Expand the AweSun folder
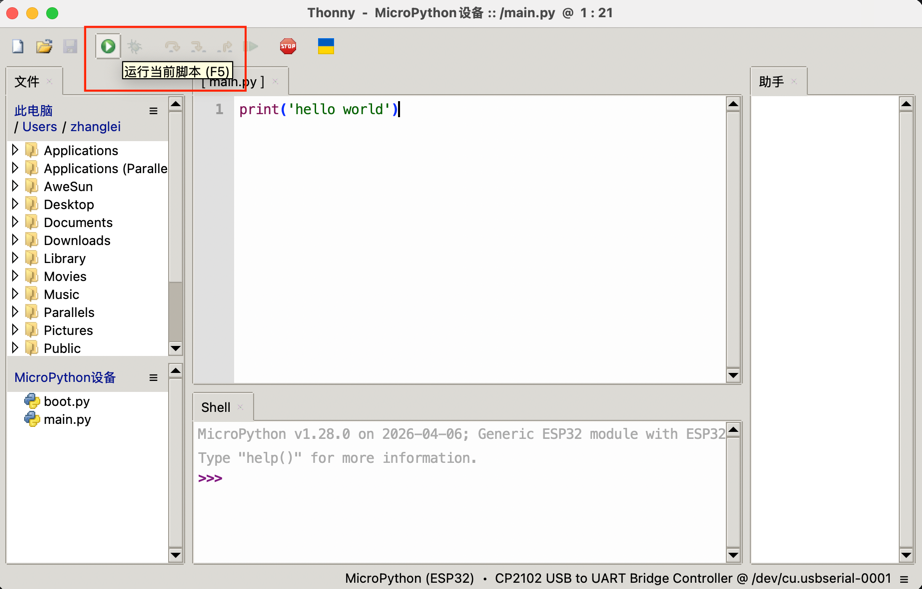The height and width of the screenshot is (589, 922). point(15,186)
